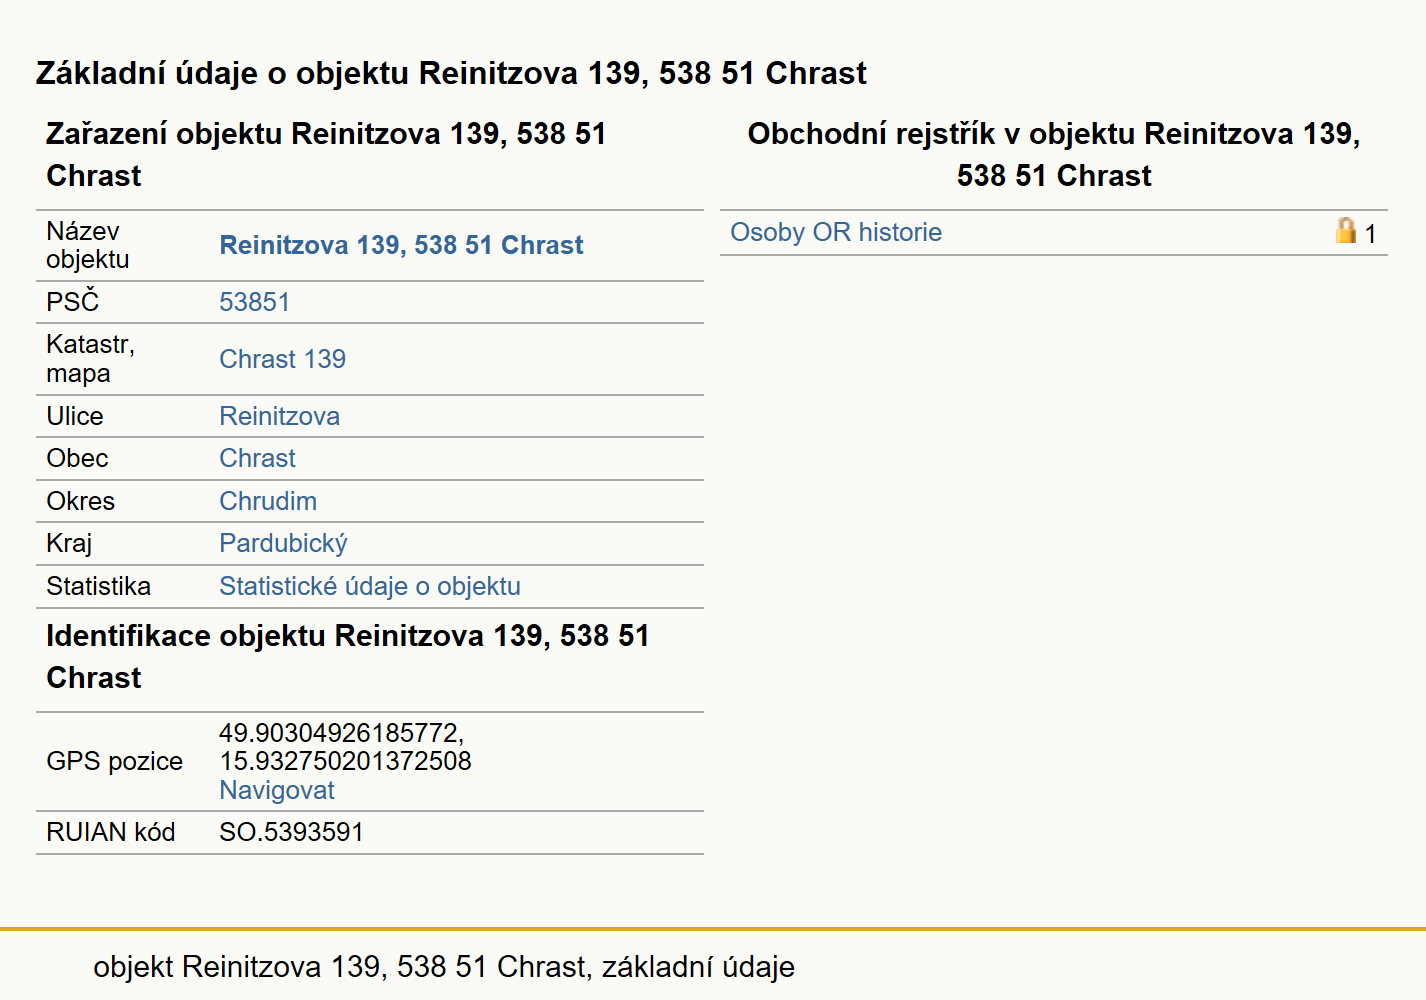Click the Obchodní rejstřík section heading
Screen dimensions: 1426x1000
1054,154
